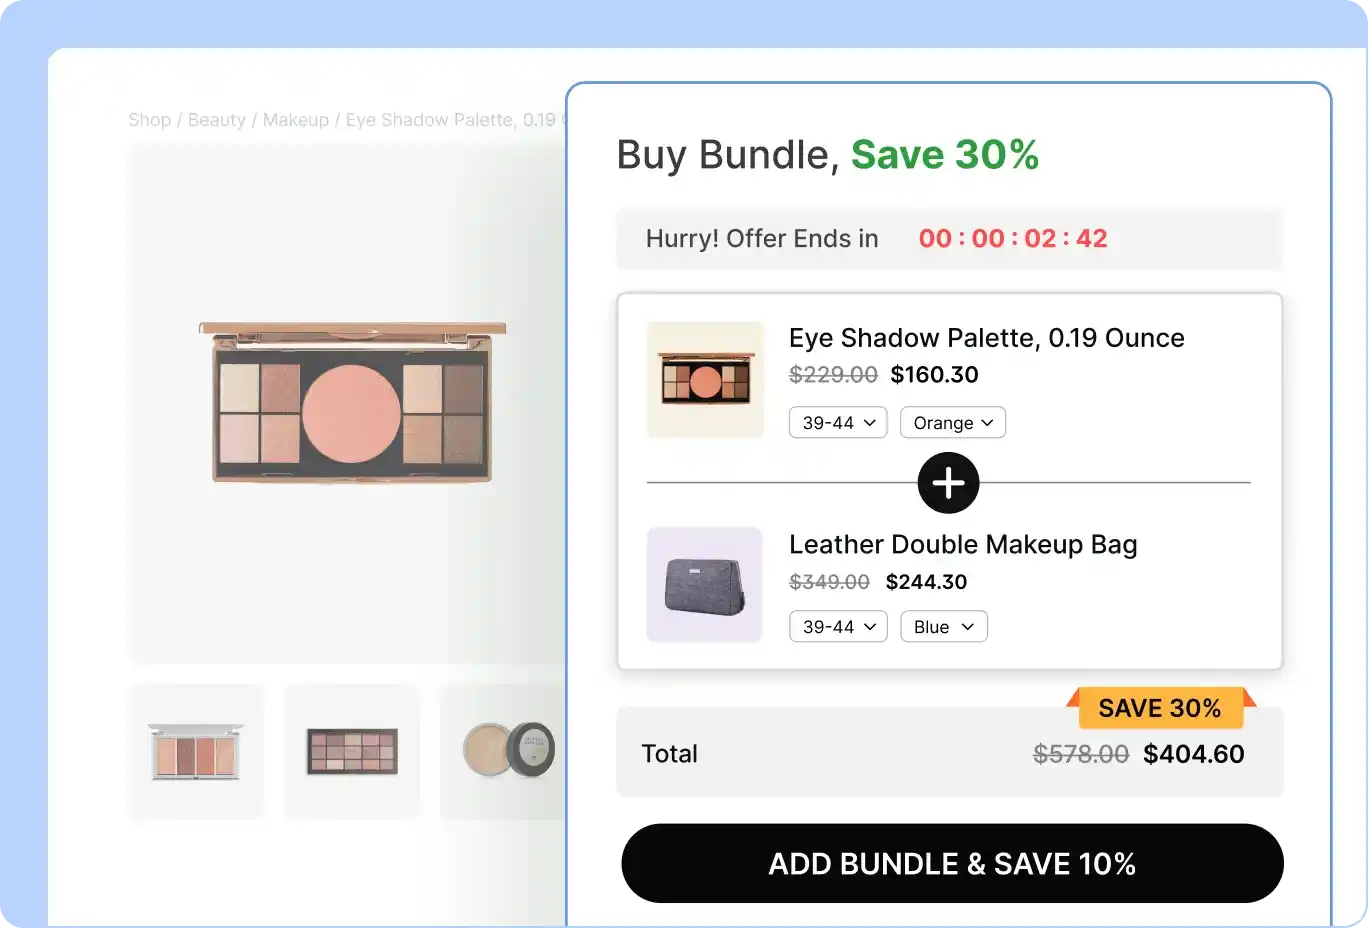Click the main Eye Shadow Palette product image
This screenshot has height=928, width=1368.
(350, 403)
